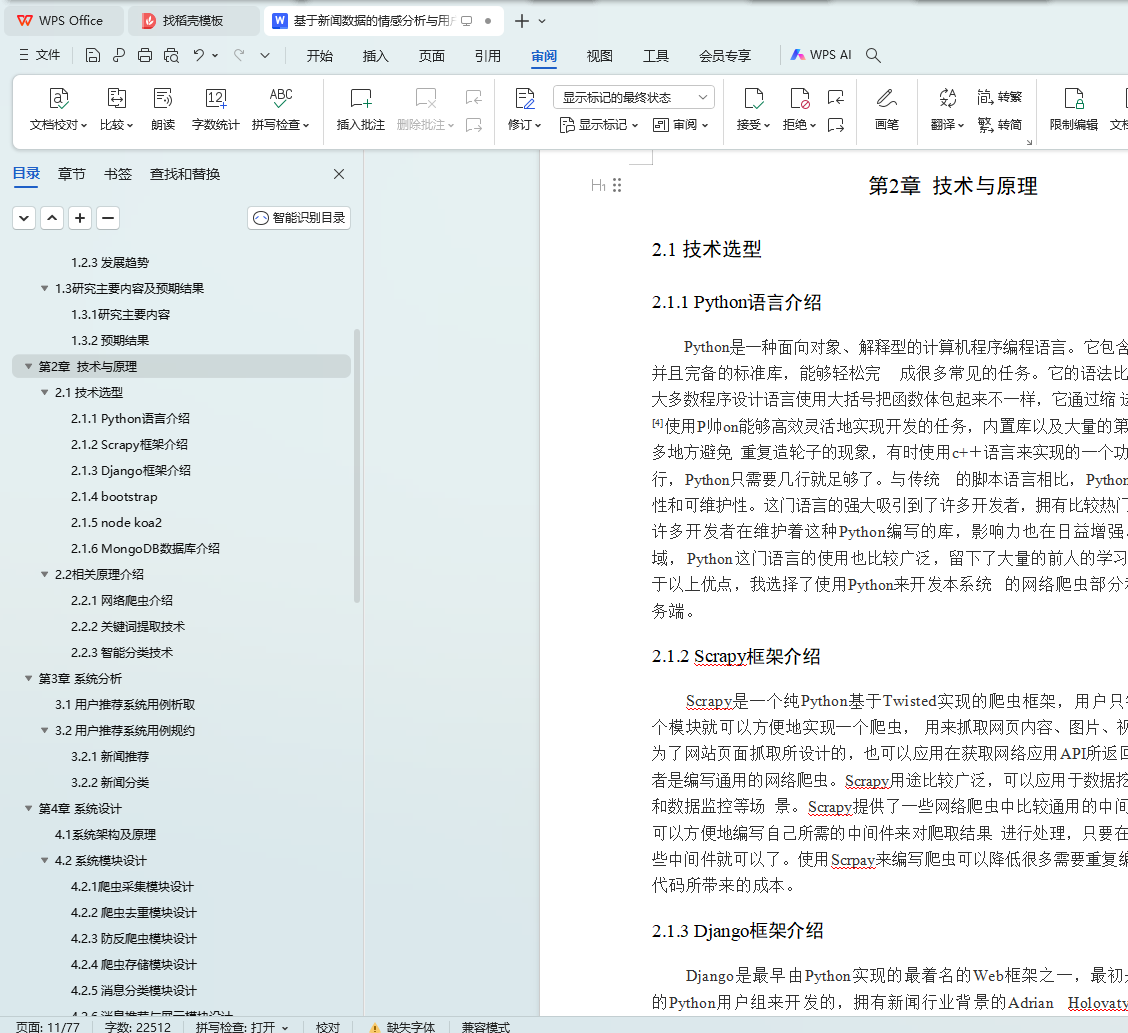Redo the last action

tap(239, 55)
